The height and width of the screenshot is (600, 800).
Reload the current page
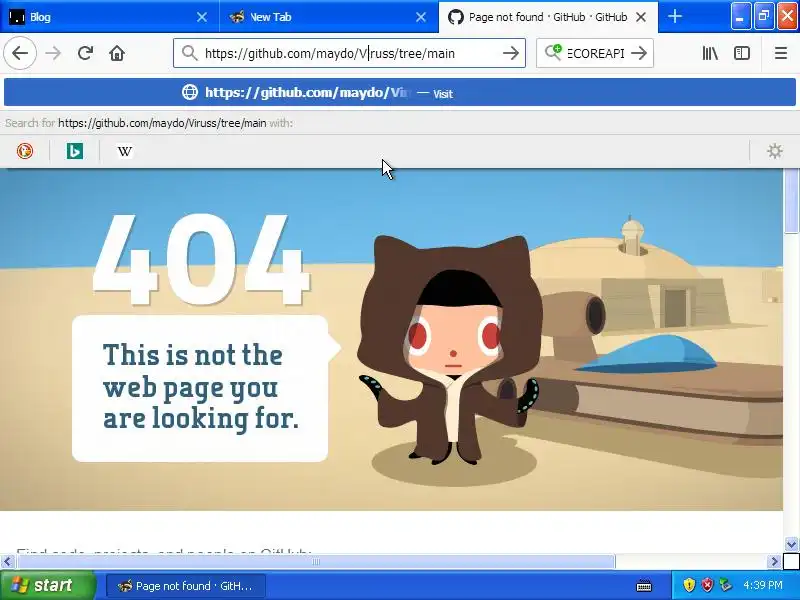pyautogui.click(x=85, y=53)
